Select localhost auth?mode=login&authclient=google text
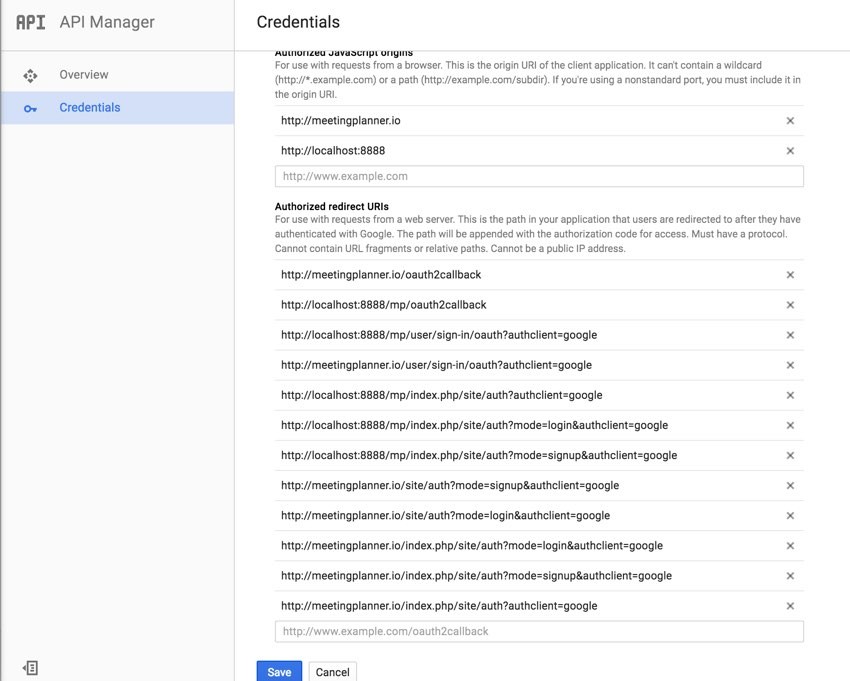 [474, 425]
